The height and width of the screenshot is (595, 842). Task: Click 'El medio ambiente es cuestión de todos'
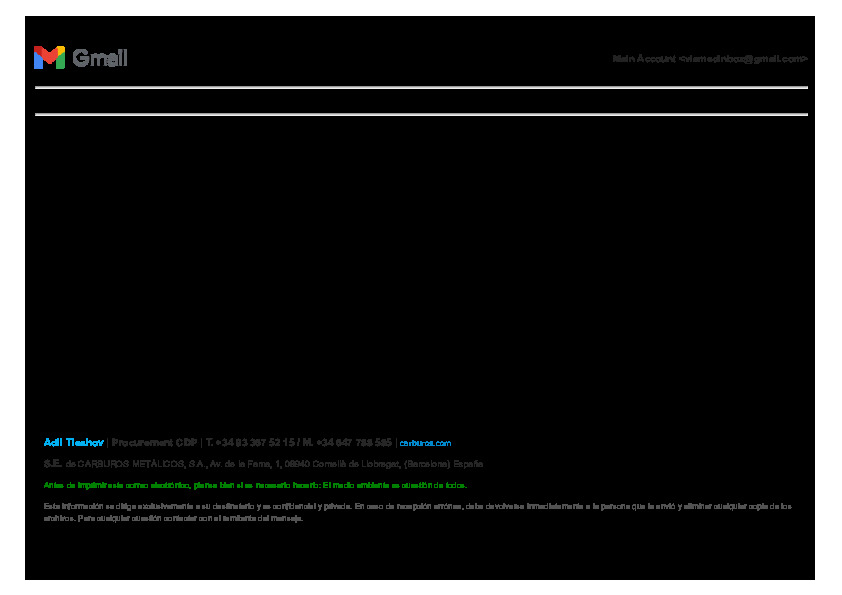[393, 485]
